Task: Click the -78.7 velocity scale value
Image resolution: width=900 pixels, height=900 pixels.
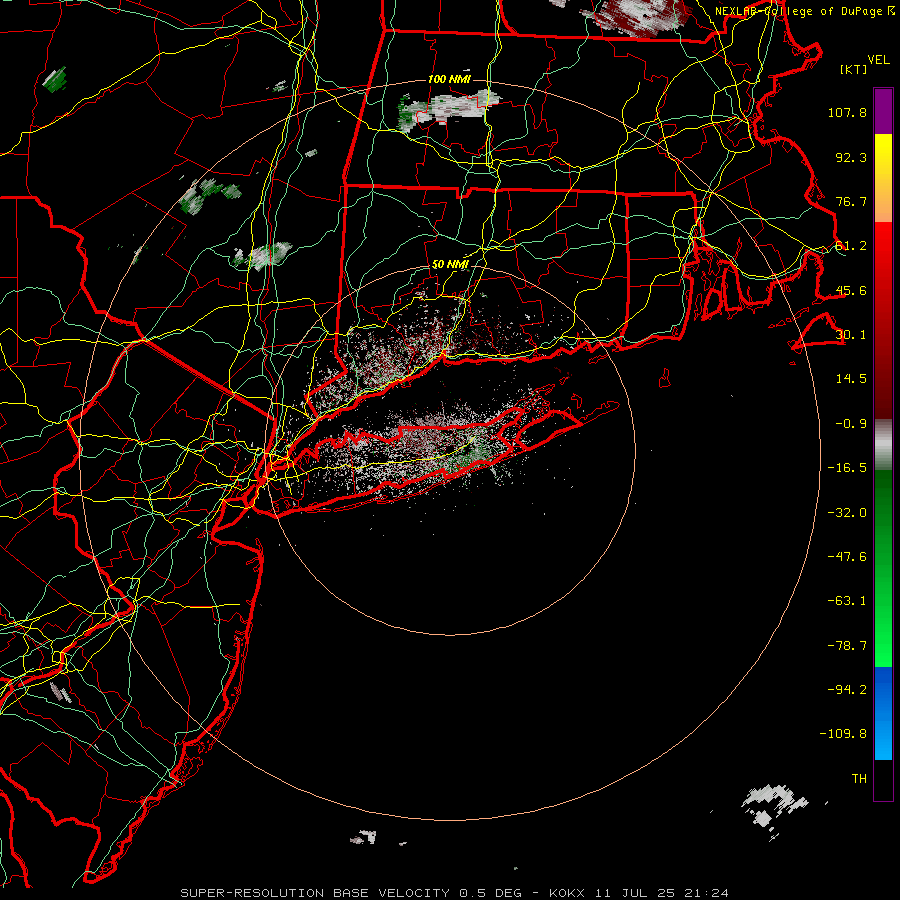Action: tap(847, 646)
